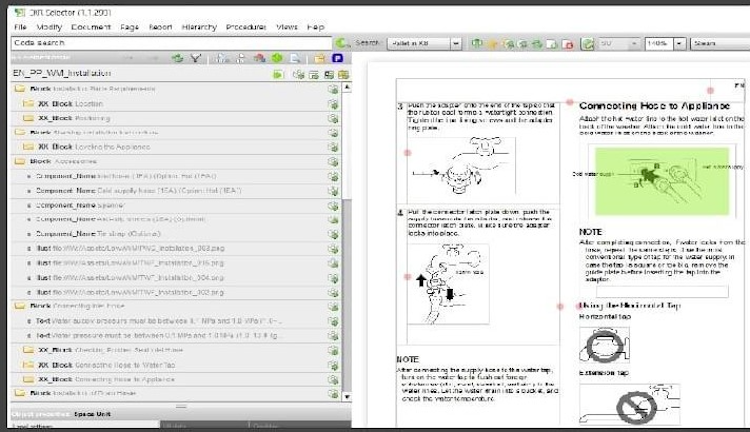The height and width of the screenshot is (432, 750).
Task: Click the green hose connection illustration
Action: coord(662,181)
